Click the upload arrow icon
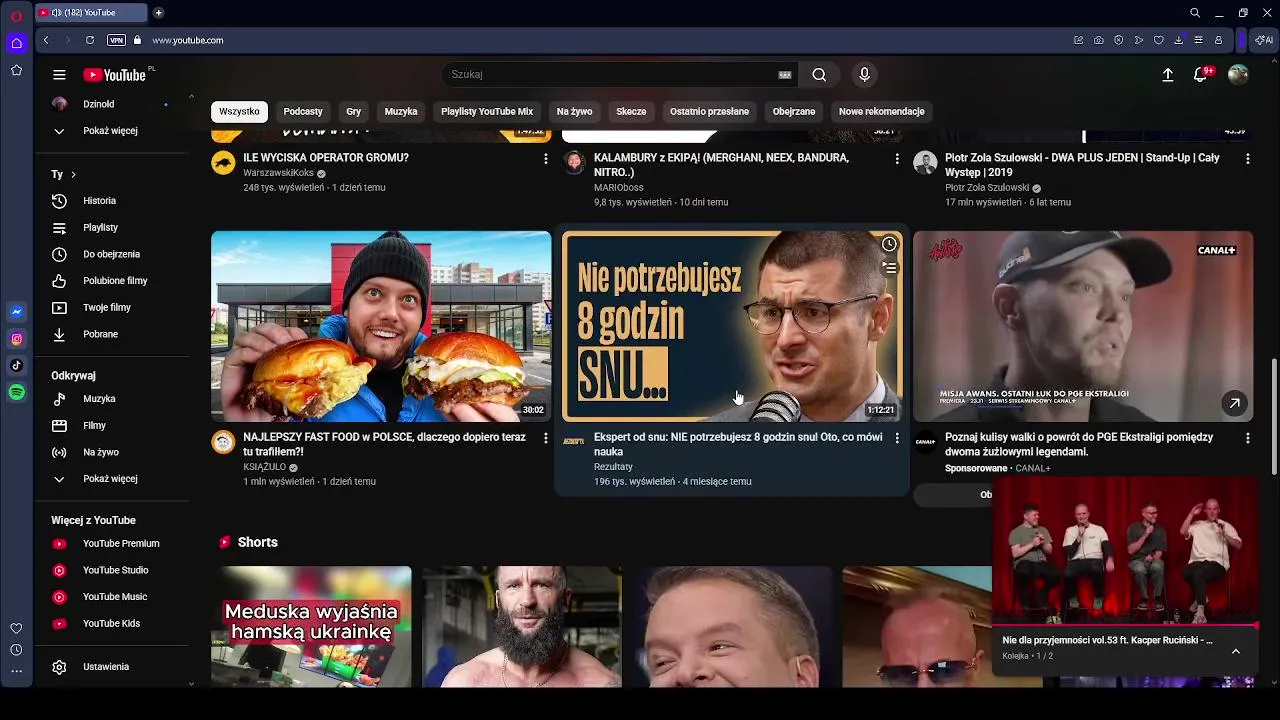 click(1167, 75)
